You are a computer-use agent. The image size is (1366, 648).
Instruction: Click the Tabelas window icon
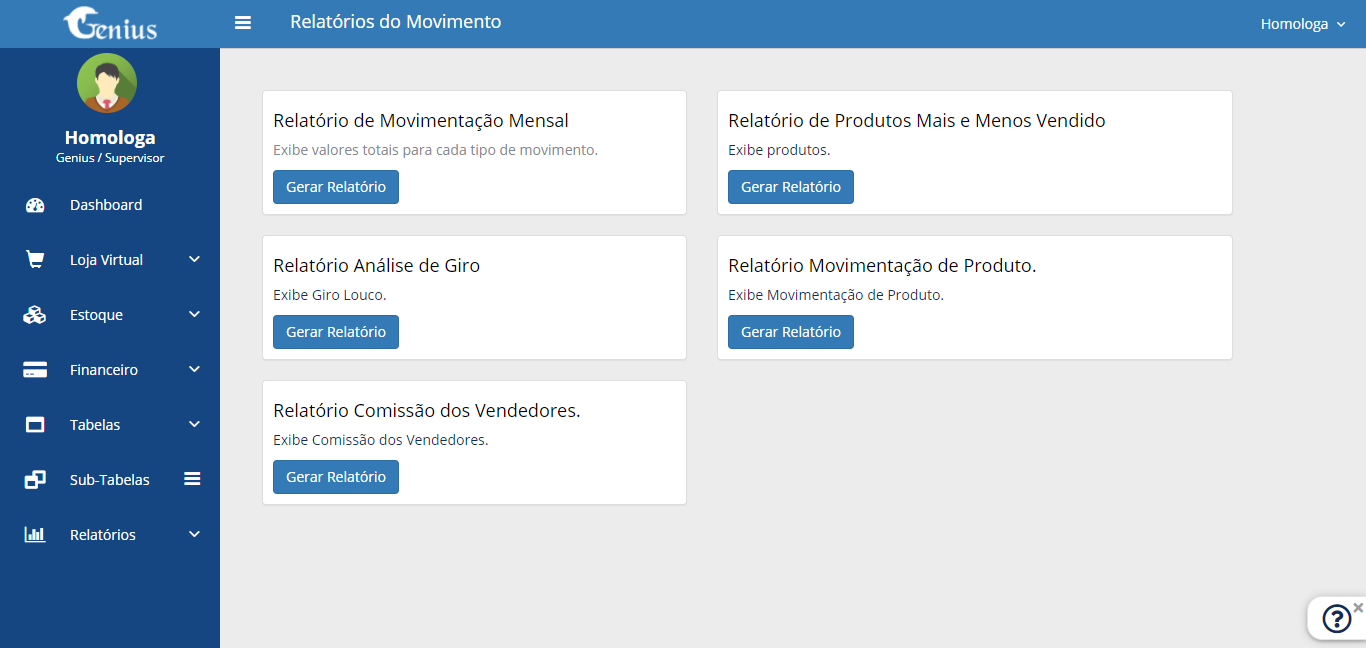[x=35, y=425]
